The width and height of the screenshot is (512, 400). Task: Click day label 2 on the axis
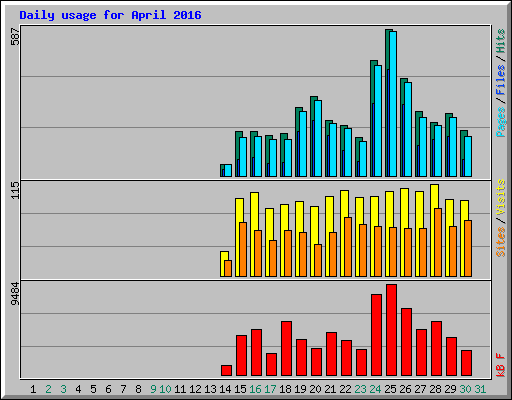tap(48, 389)
